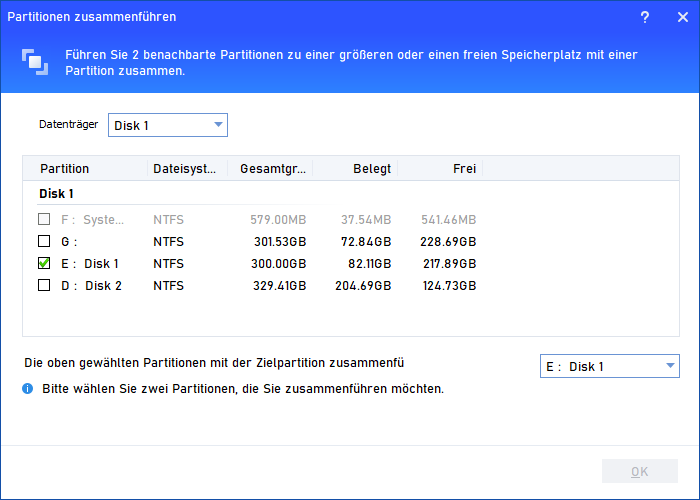This screenshot has width=700, height=500.
Task: Select the Disk 1 group row
Action: [x=57, y=194]
